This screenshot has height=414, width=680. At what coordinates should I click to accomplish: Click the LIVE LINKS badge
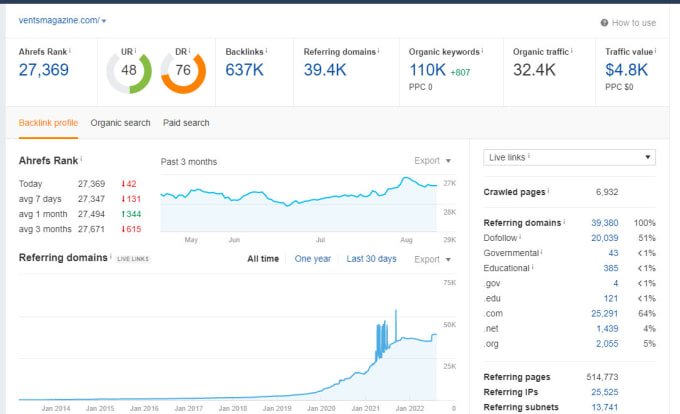[133, 259]
